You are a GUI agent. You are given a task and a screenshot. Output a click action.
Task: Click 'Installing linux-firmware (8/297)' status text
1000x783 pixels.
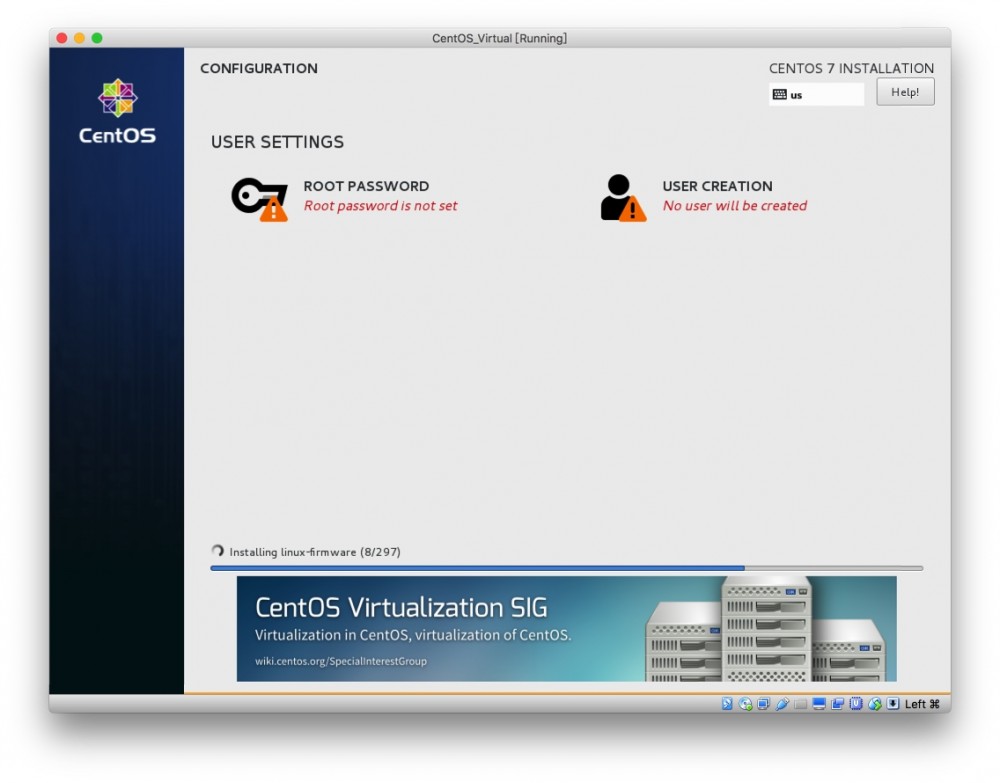315,552
